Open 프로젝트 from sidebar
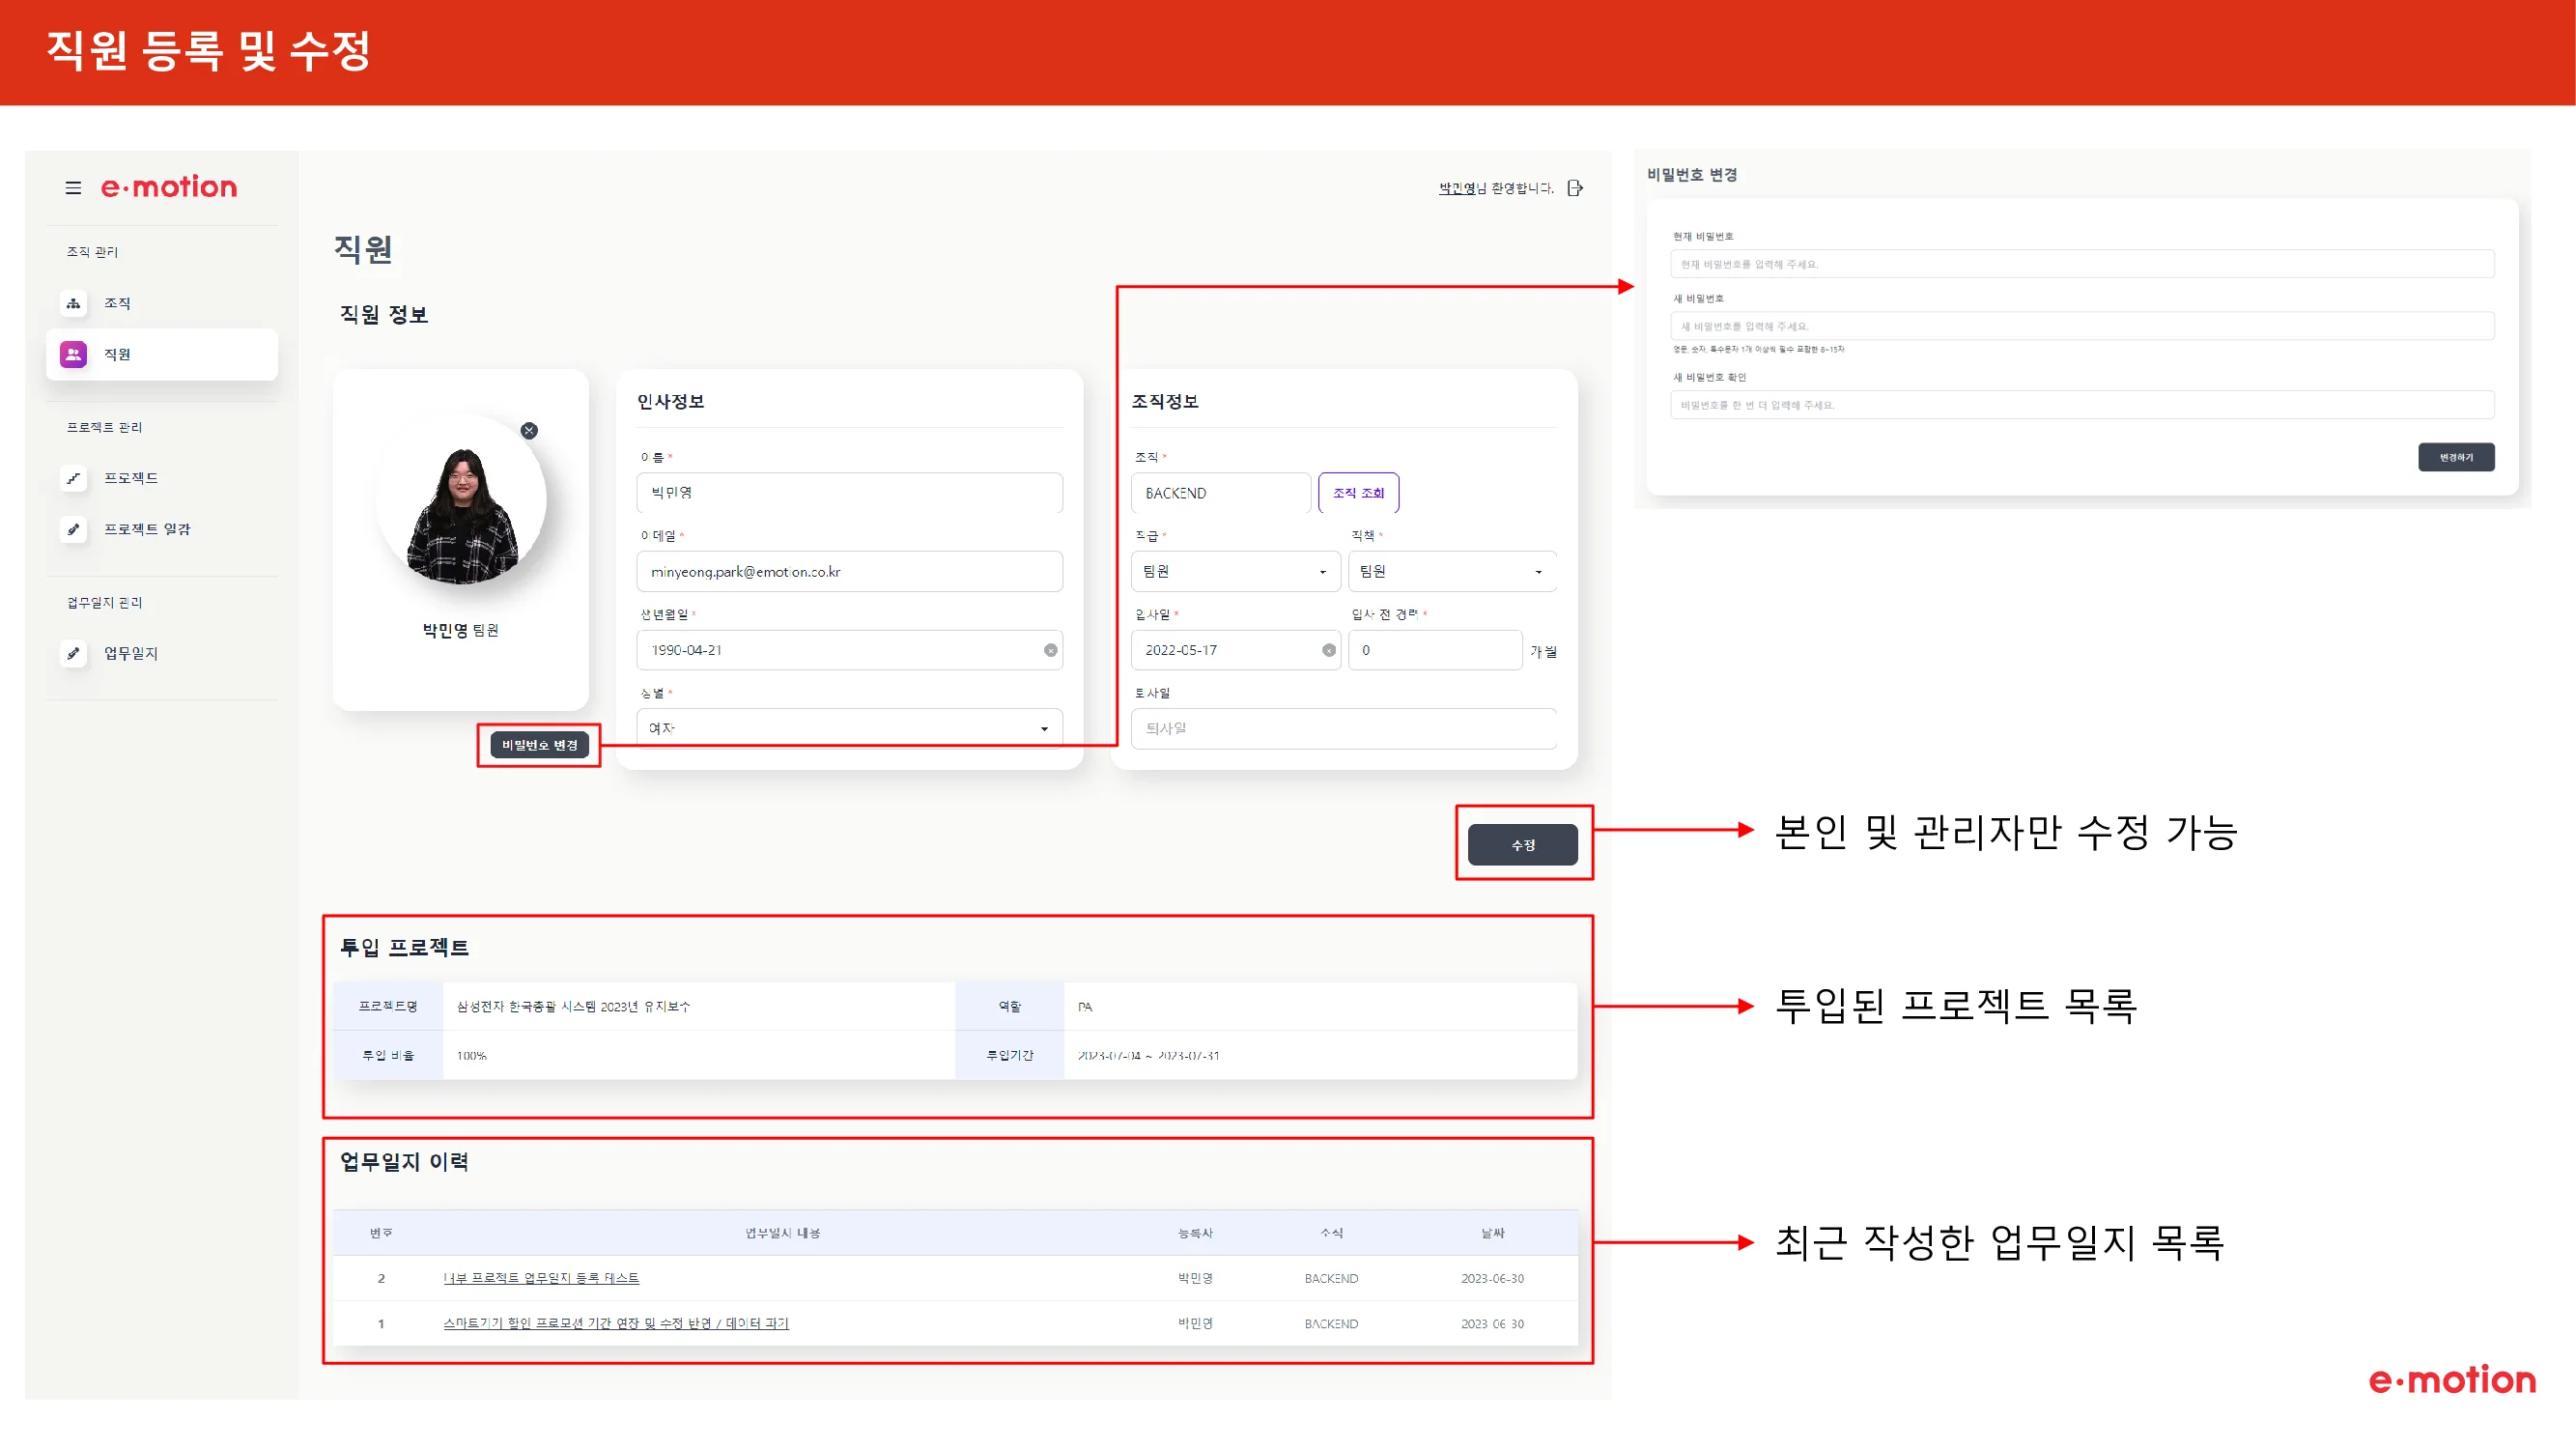 tap(130, 478)
